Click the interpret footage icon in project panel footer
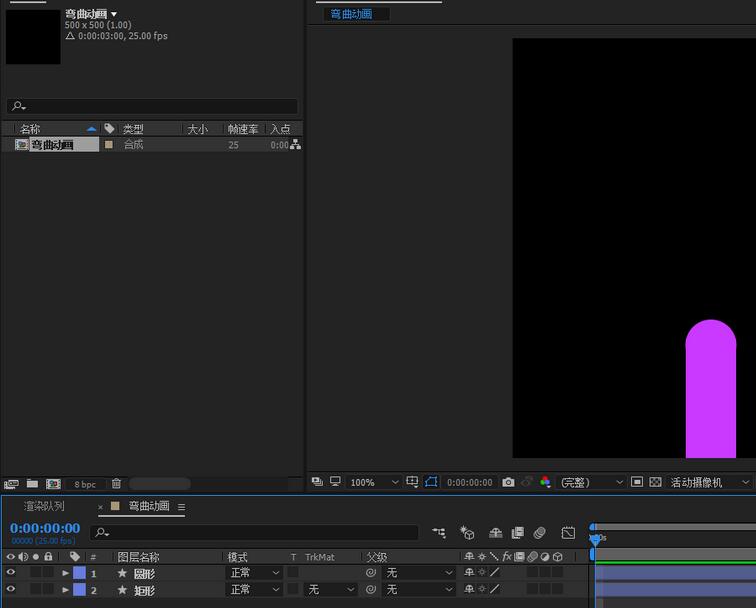756x608 pixels. pos(11,484)
